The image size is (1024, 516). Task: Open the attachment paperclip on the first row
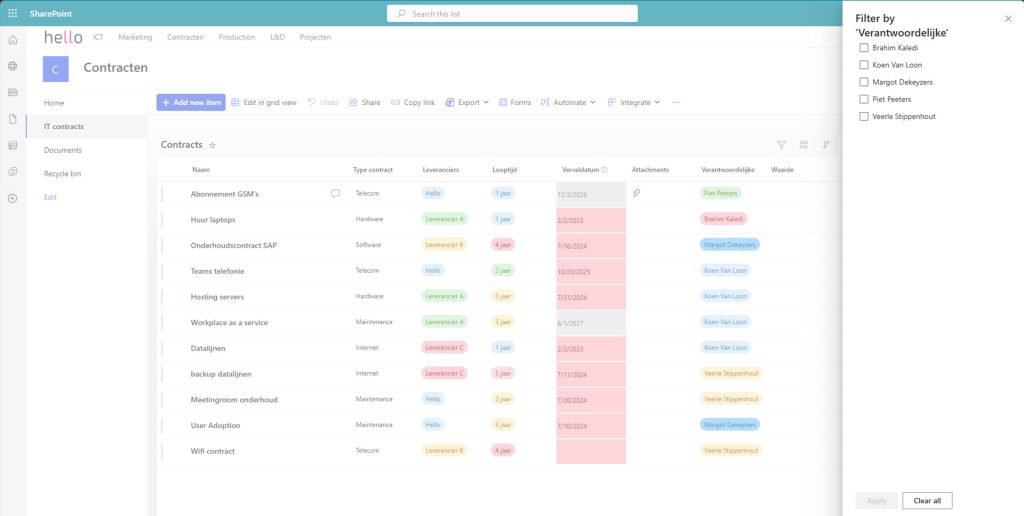coord(636,193)
